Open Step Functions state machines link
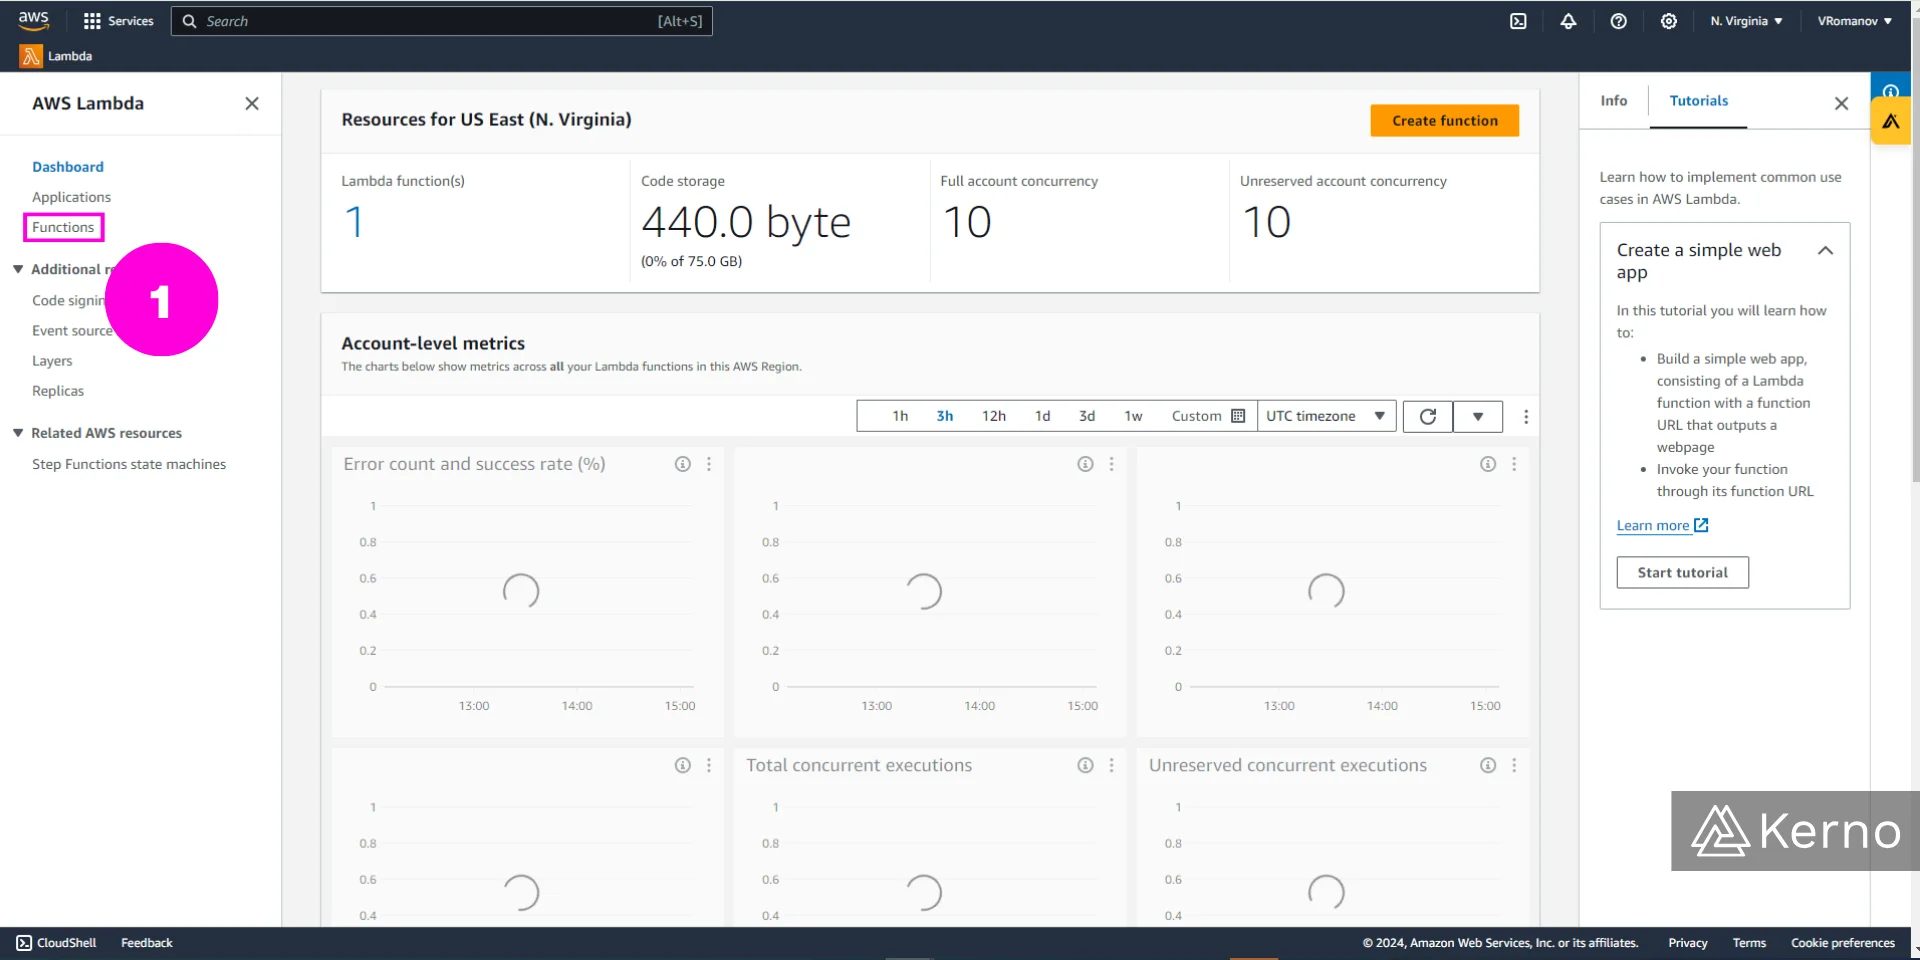 coord(129,464)
